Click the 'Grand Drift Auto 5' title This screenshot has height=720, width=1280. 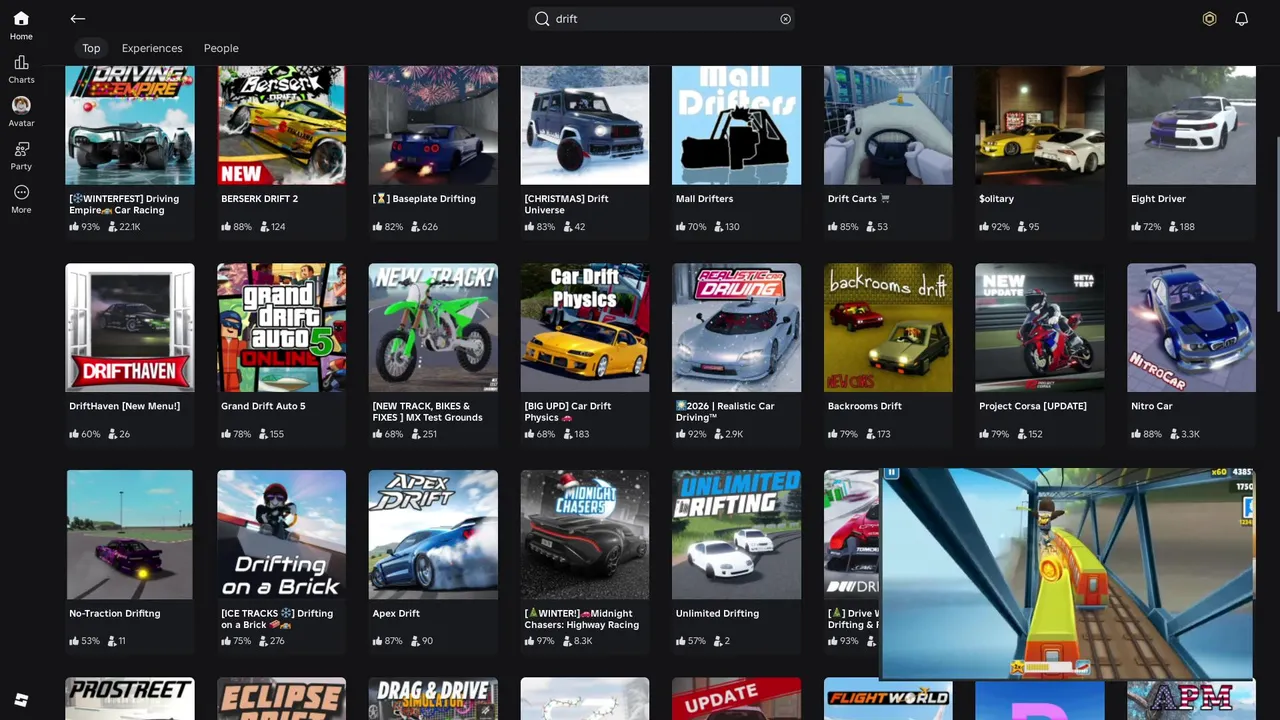(x=263, y=406)
